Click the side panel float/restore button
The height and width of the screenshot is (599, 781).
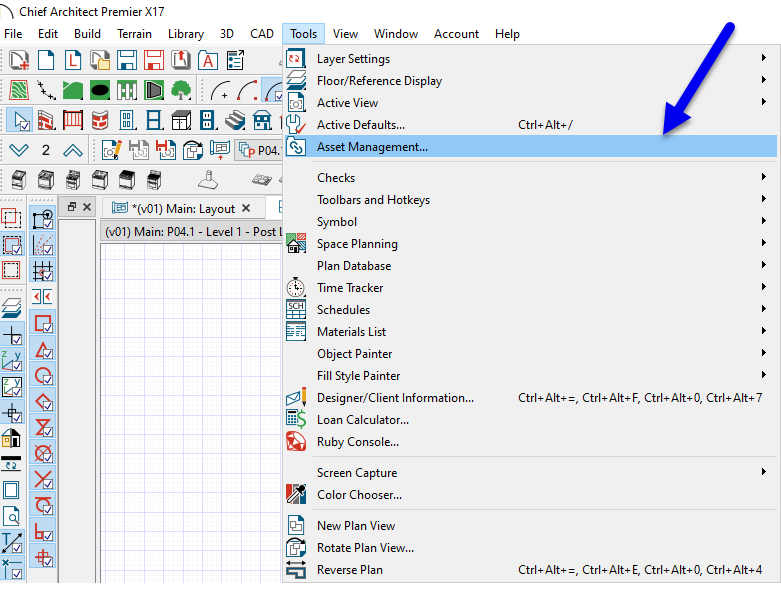pos(72,207)
